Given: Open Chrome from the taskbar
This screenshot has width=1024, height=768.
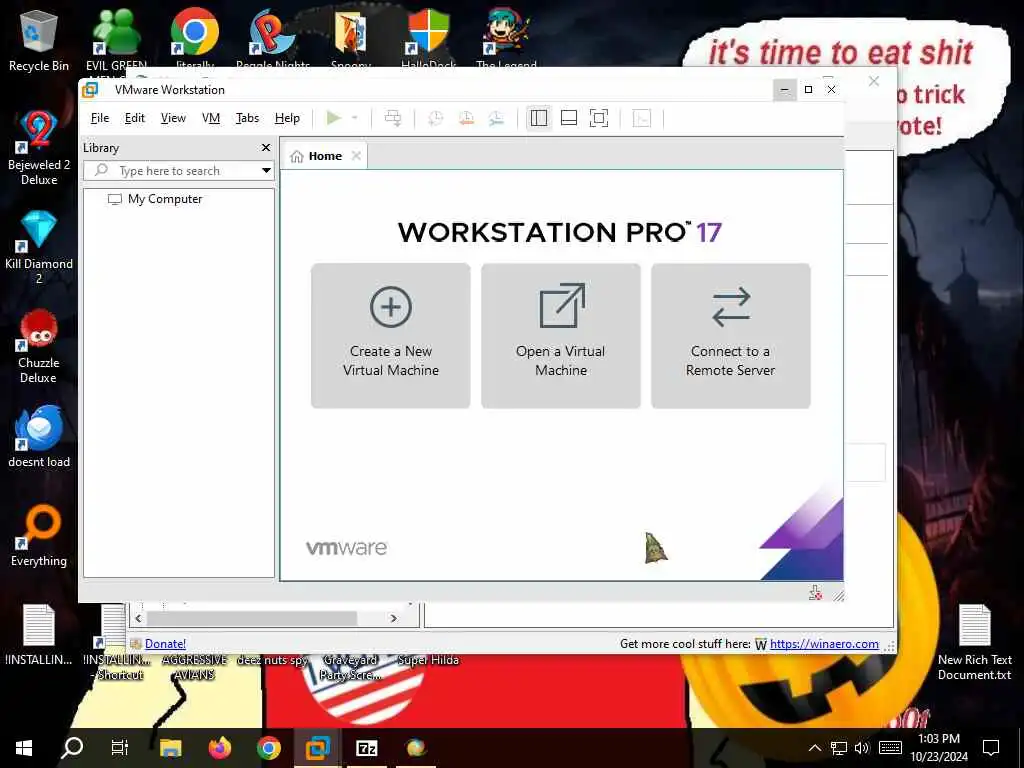Looking at the screenshot, I should point(268,748).
